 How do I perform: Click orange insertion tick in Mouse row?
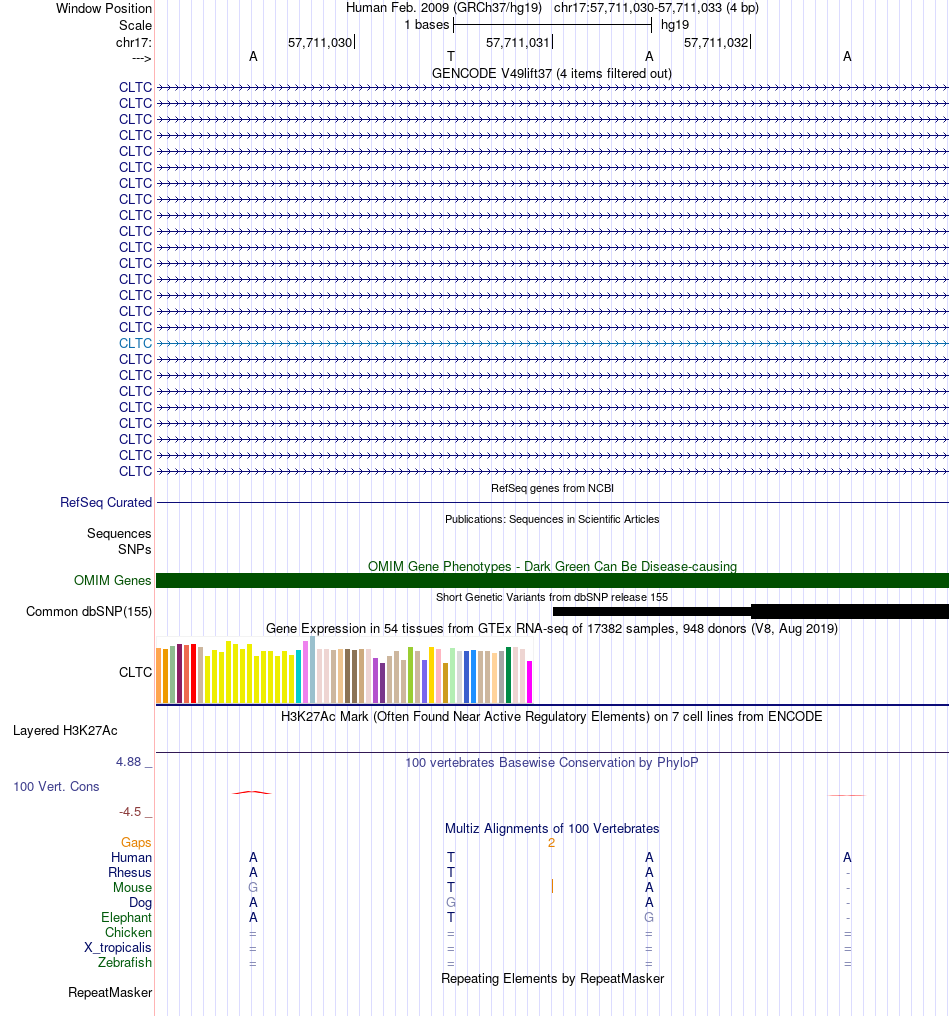[x=552, y=886]
